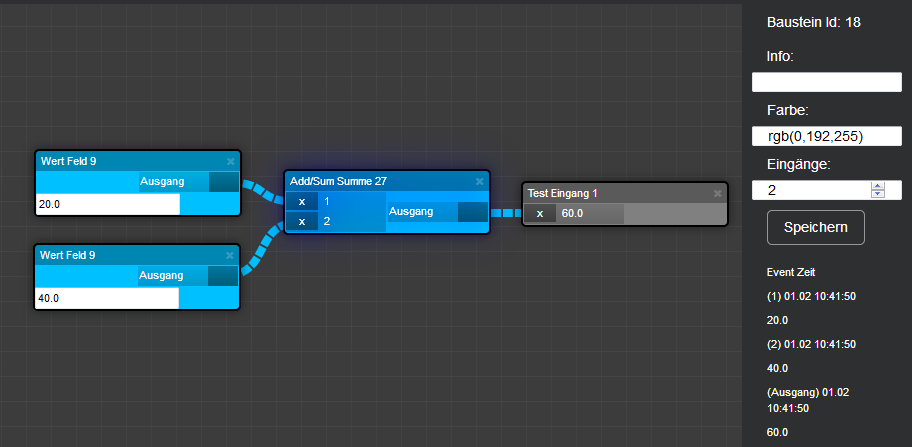The image size is (912, 447).
Task: Click the Speichern button
Action: [x=815, y=227]
